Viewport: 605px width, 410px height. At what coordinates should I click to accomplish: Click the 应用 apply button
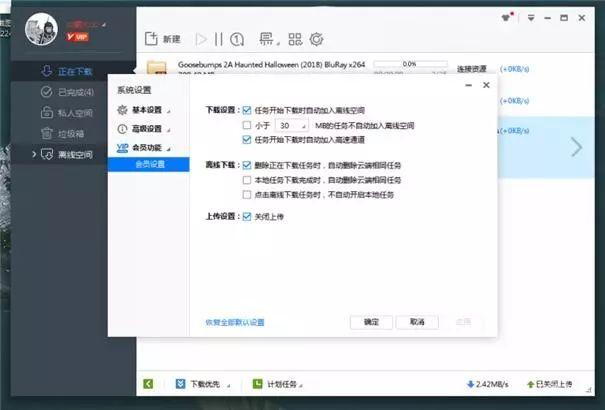[x=463, y=322]
